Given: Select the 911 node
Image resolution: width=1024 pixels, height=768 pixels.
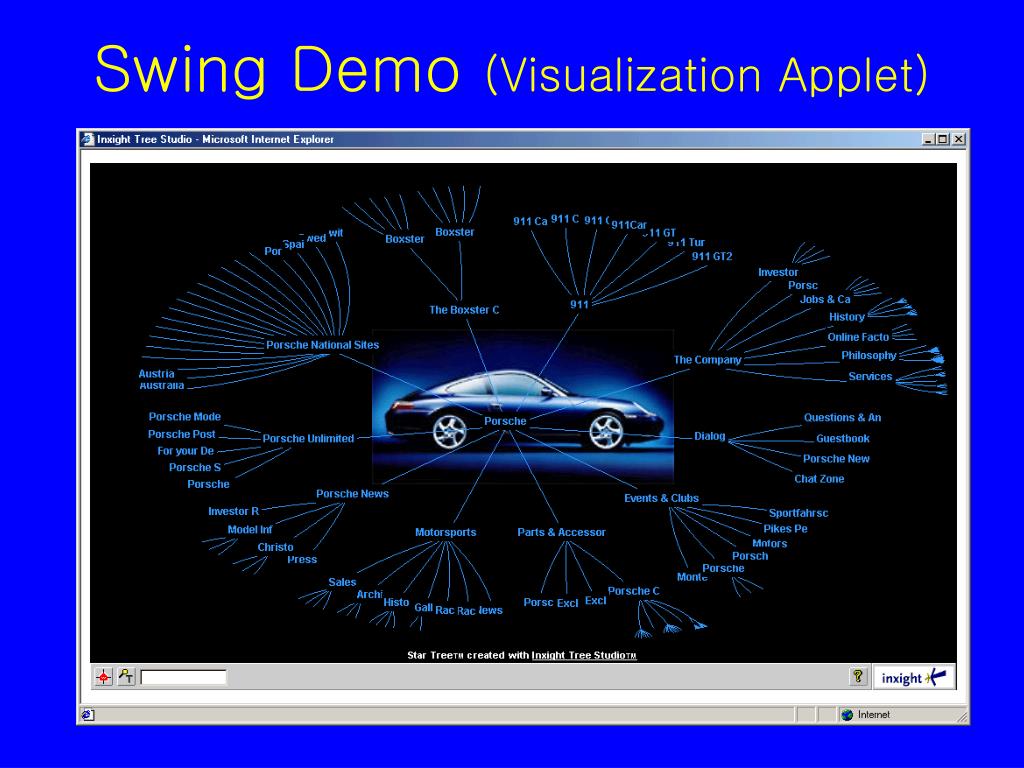Looking at the screenshot, I should click(579, 304).
